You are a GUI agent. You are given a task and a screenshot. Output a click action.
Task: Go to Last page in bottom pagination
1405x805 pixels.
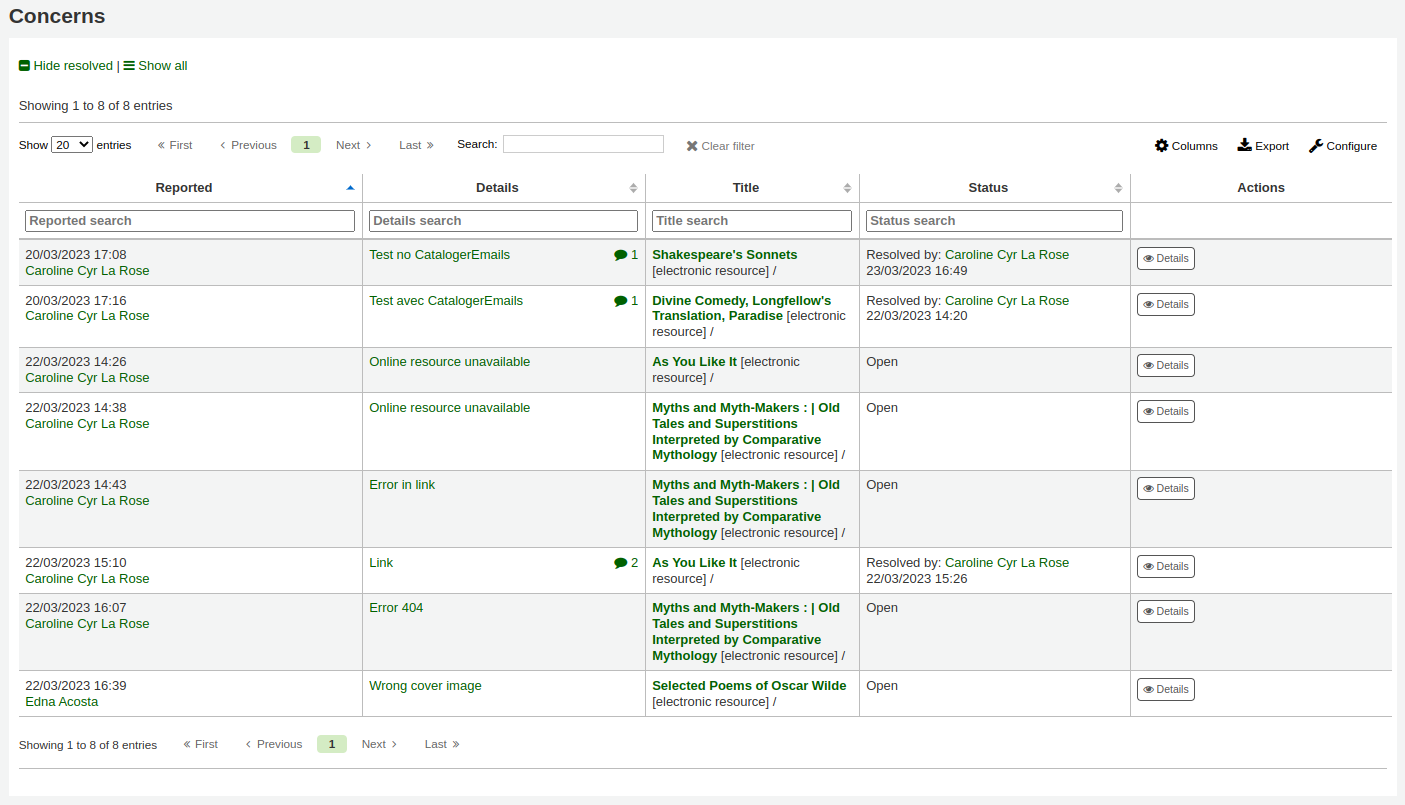point(442,744)
